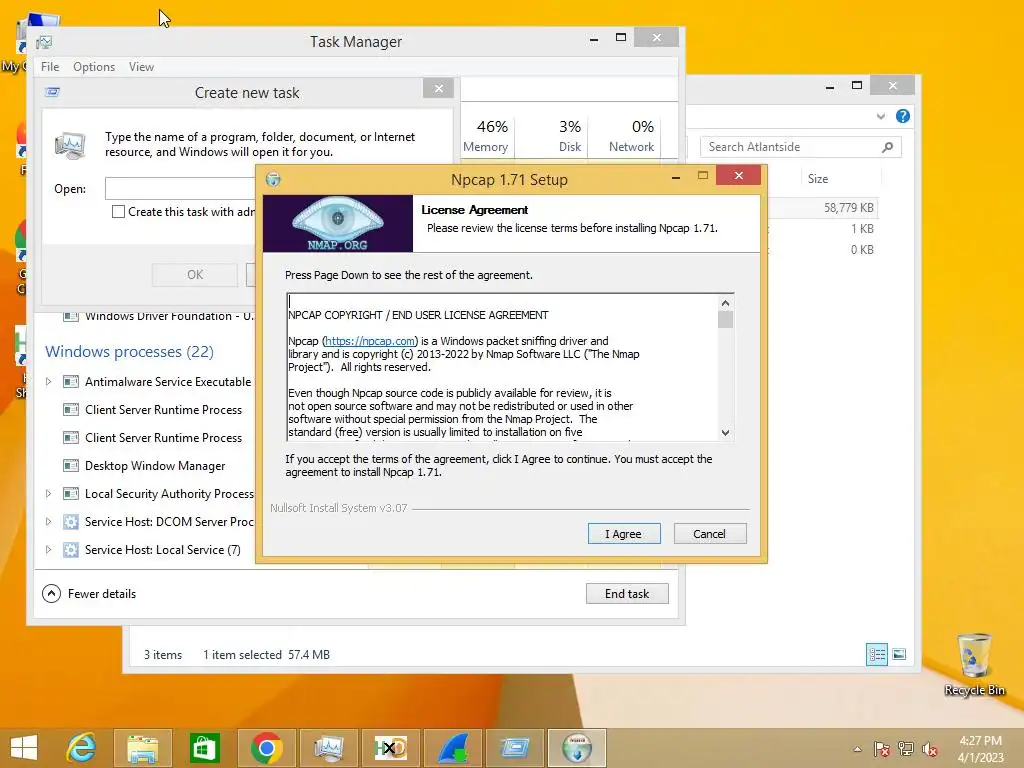
Task: Open the Explorer help icon
Action: pyautogui.click(x=903, y=116)
